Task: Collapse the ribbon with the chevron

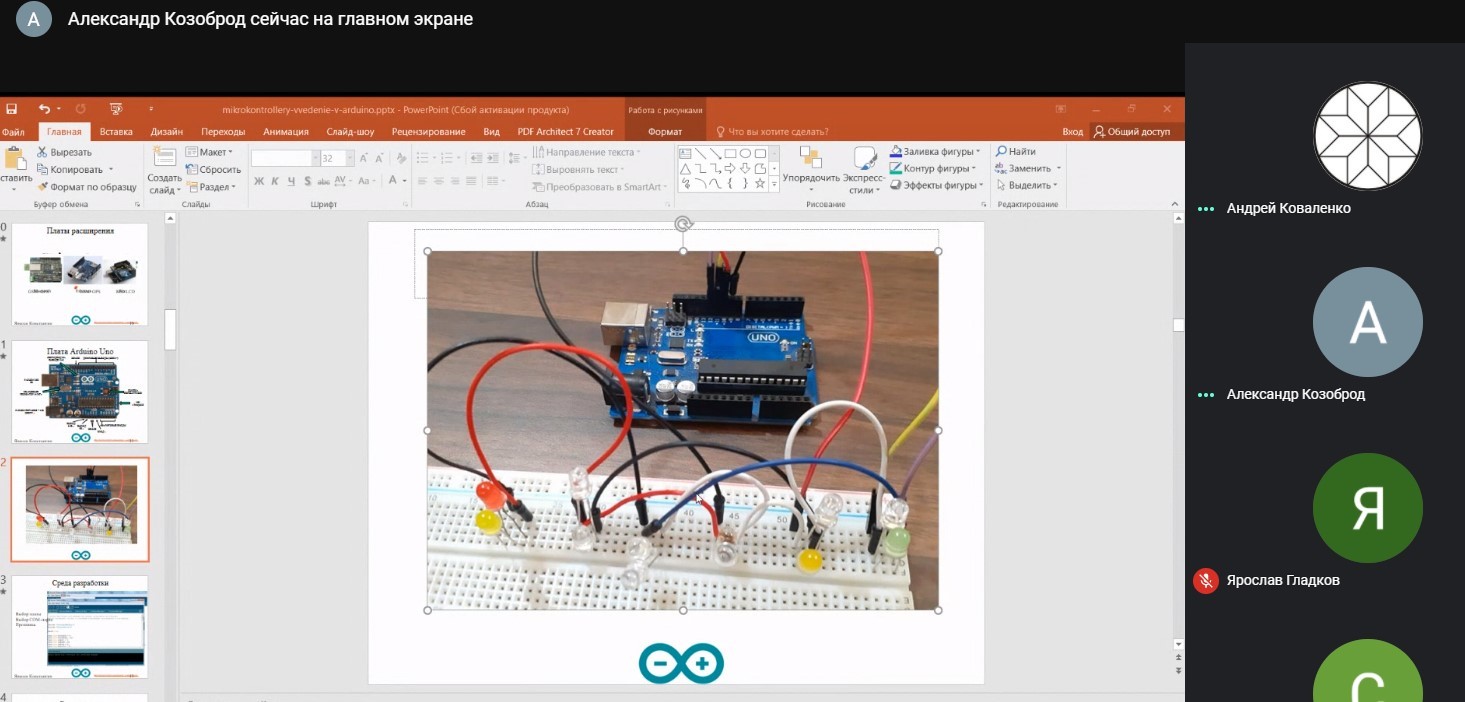Action: coord(1176,203)
